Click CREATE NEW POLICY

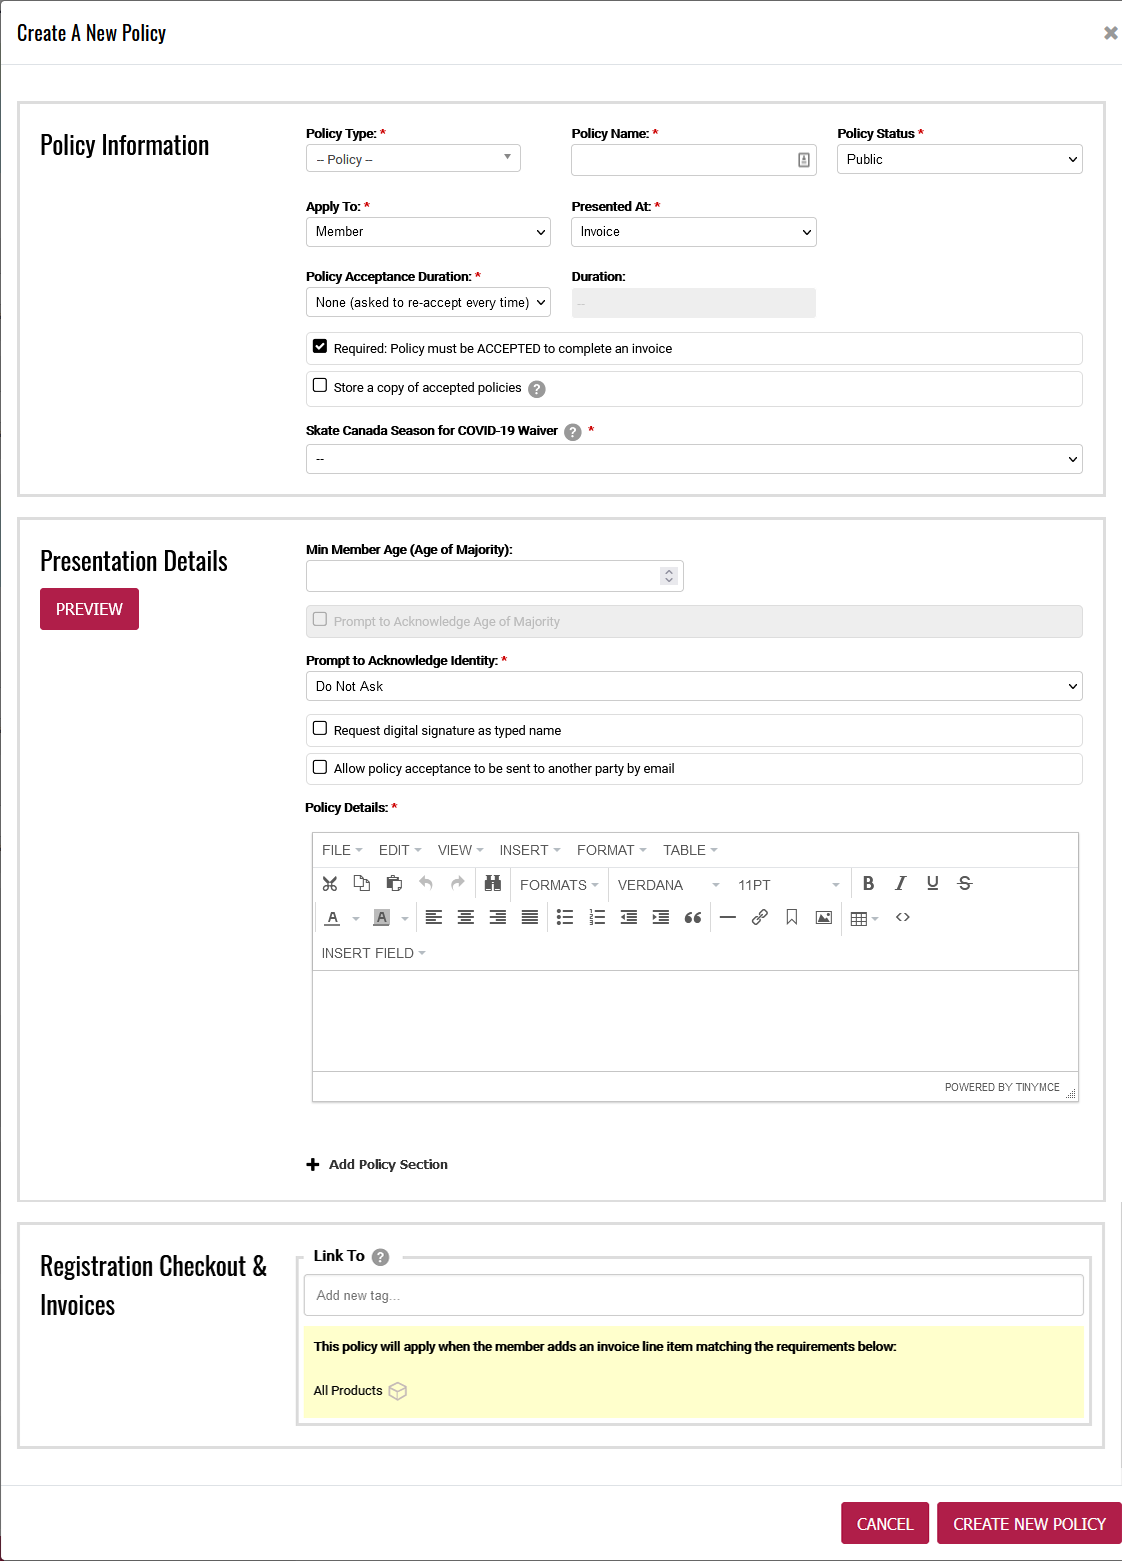tap(1029, 1523)
